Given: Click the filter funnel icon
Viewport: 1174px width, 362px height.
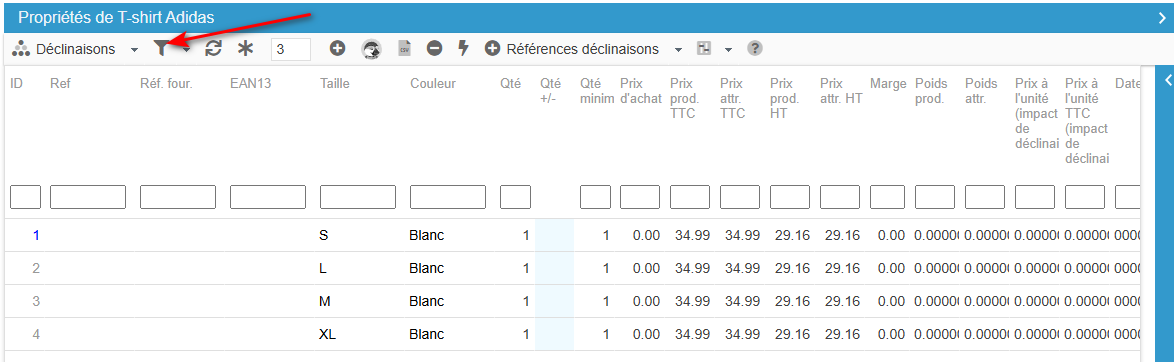Looking at the screenshot, I should [161, 49].
